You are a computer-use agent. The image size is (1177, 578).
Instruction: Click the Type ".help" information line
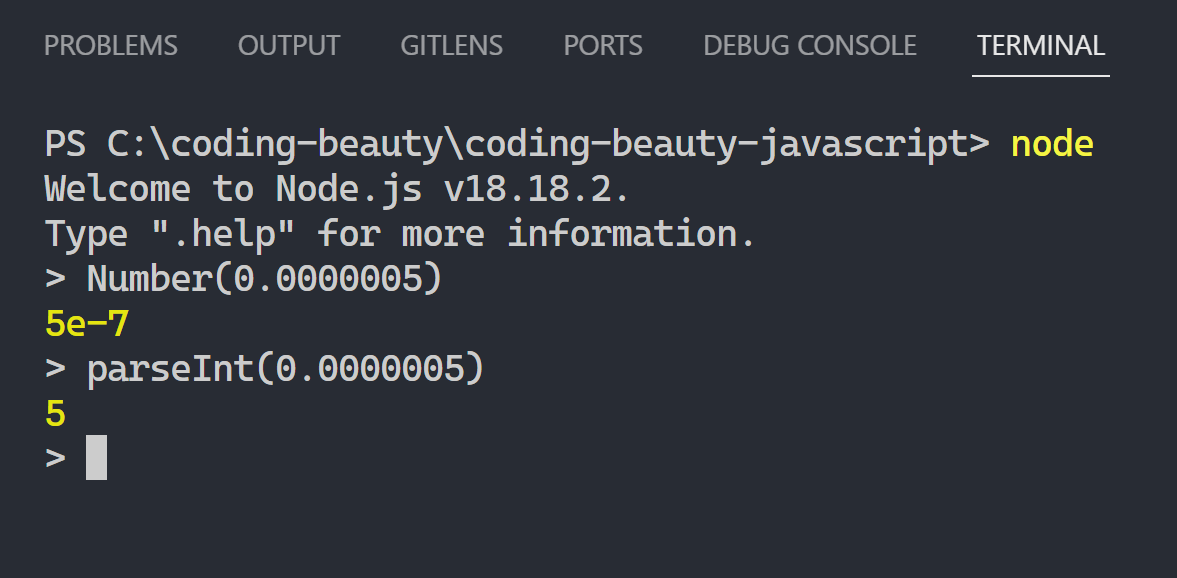399,233
